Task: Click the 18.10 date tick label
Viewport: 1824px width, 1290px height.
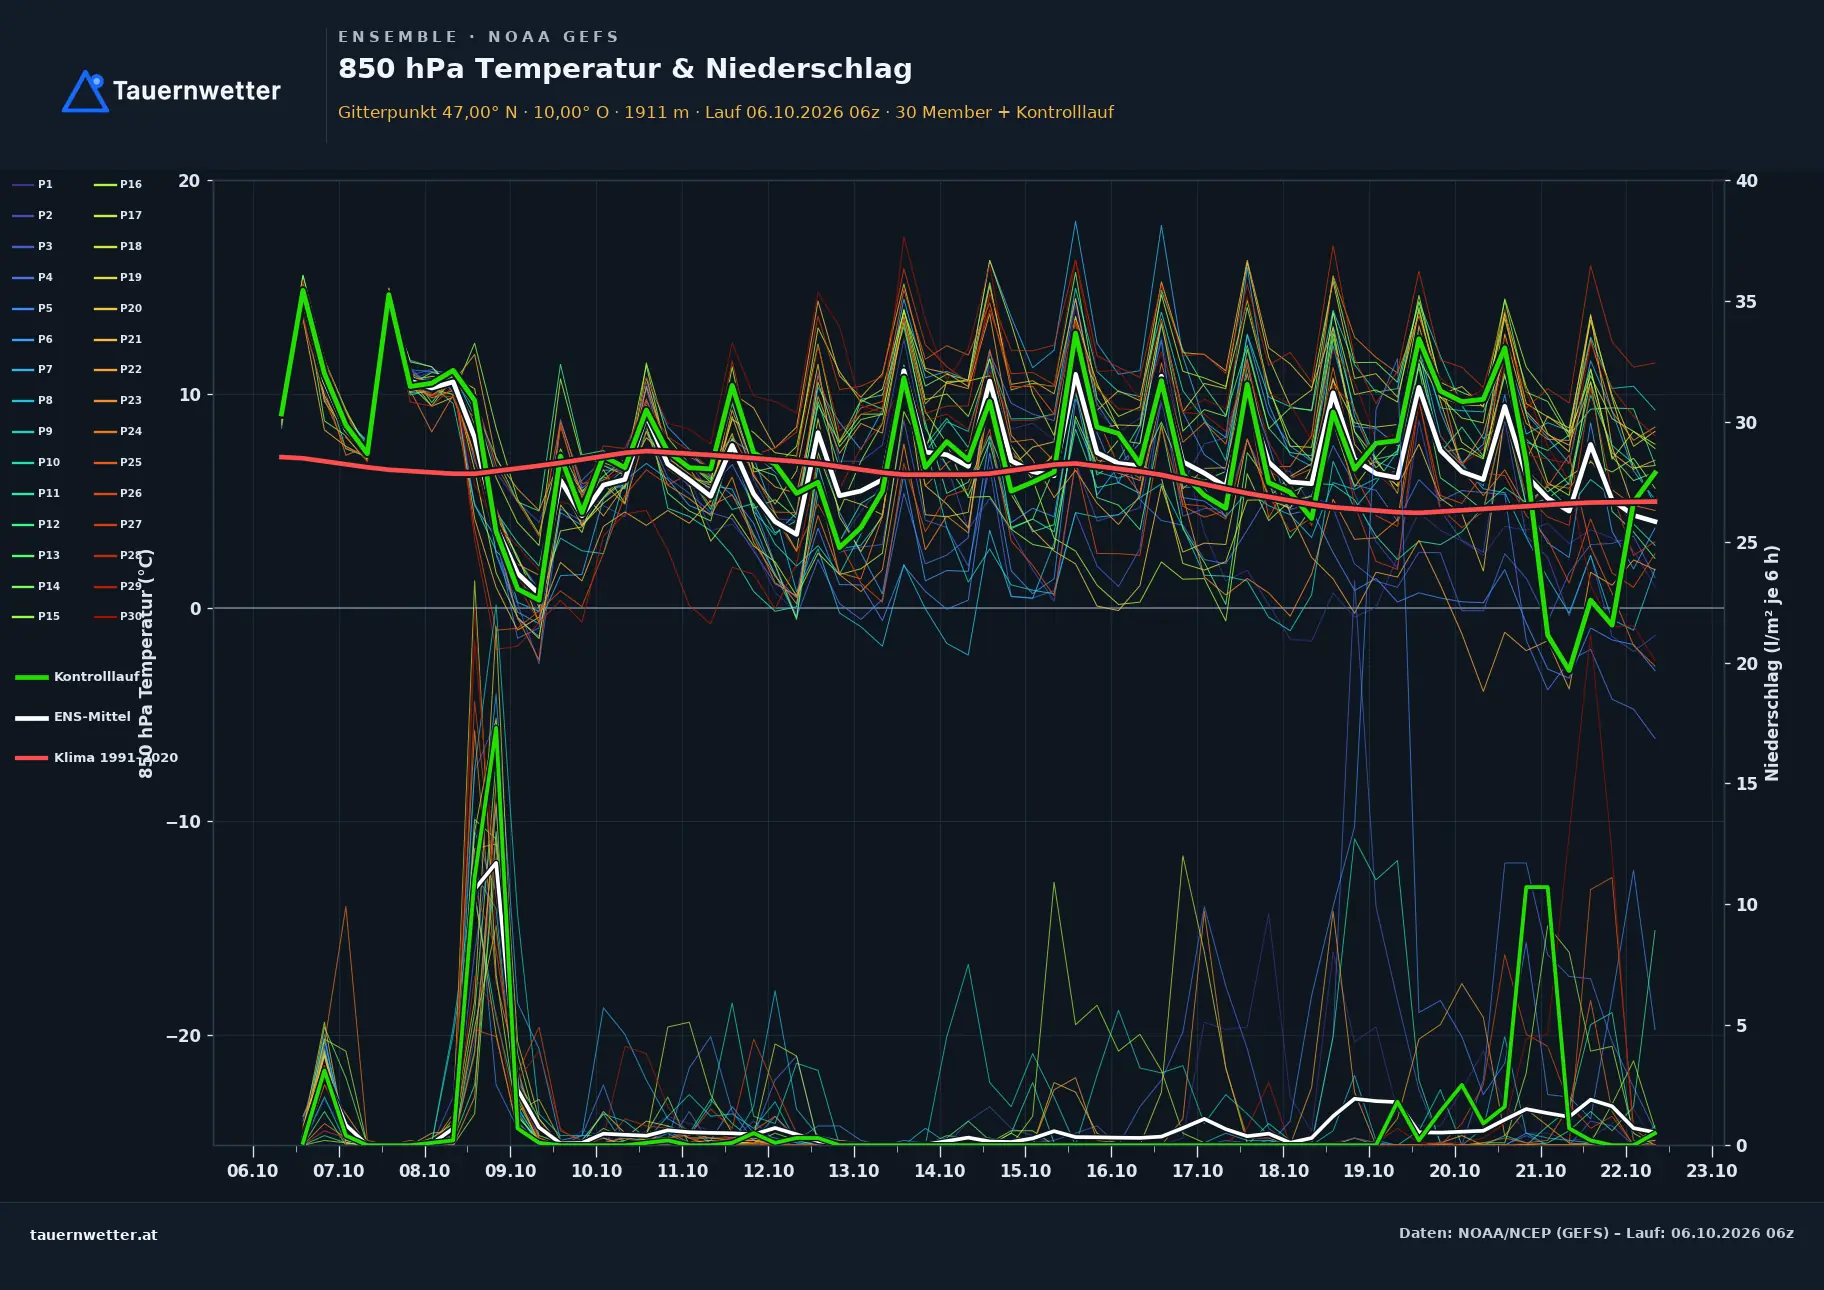Action: point(1283,1171)
